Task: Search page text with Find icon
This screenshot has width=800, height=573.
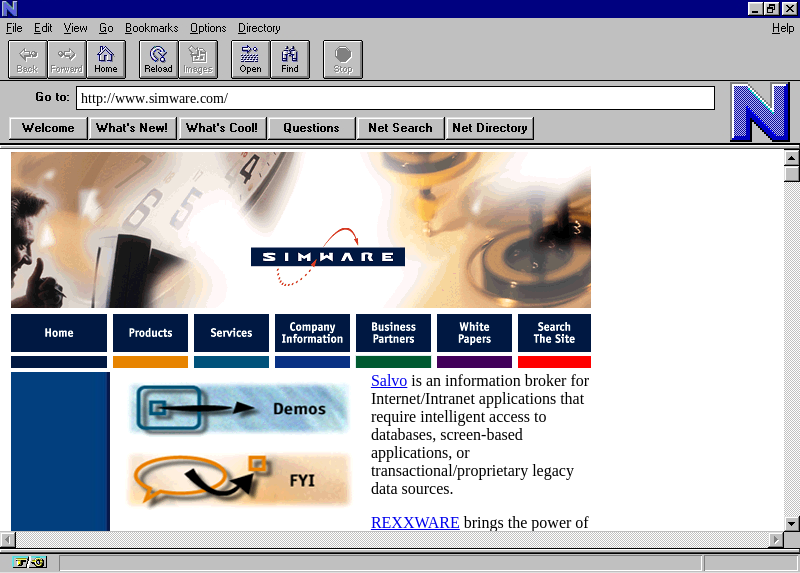Action: [290, 59]
